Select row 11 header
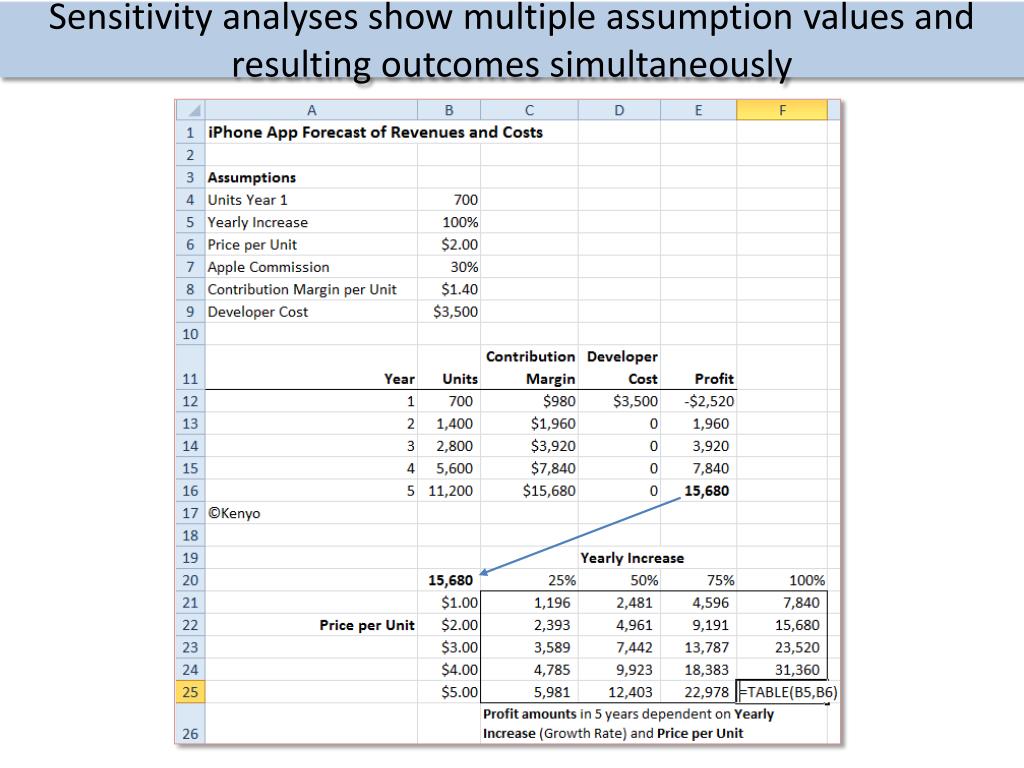1024x768 pixels. coord(191,367)
